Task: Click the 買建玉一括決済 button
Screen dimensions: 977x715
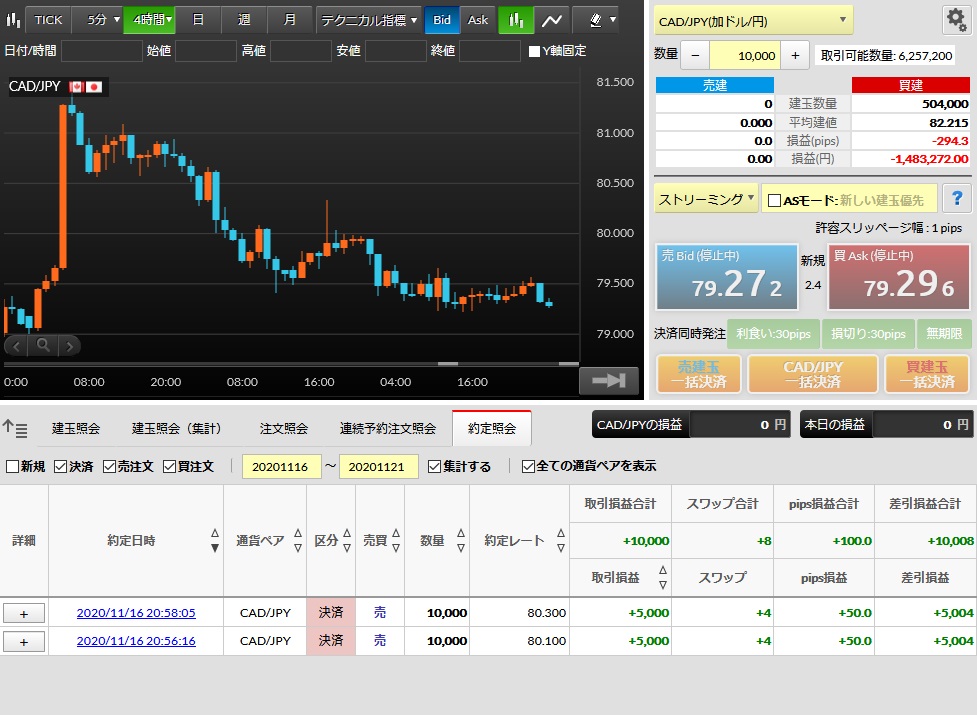Action: 927,374
